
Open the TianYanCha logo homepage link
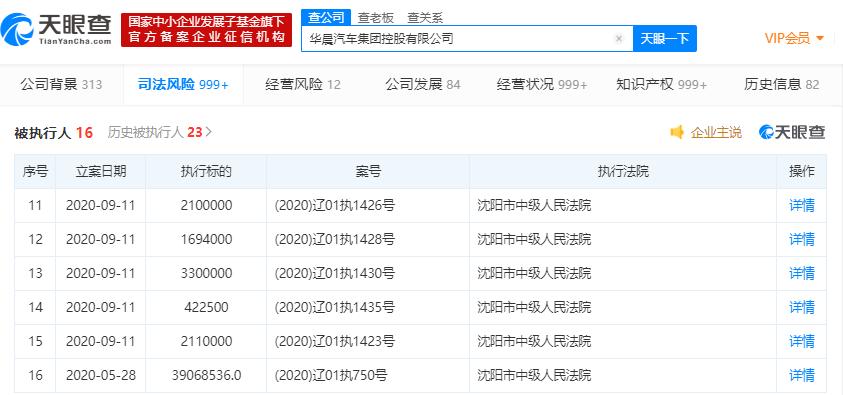click(x=56, y=29)
